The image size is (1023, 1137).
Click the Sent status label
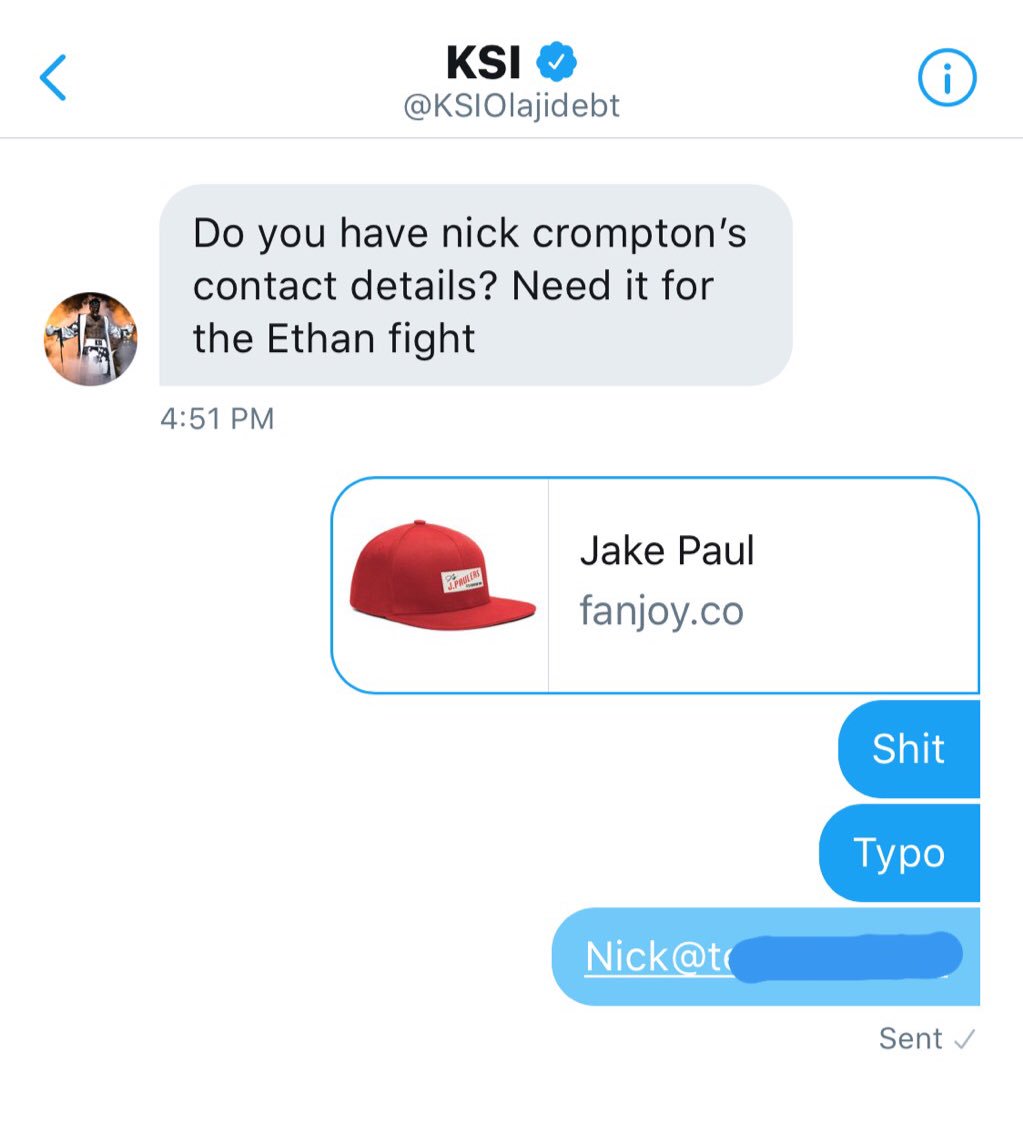click(x=911, y=1039)
